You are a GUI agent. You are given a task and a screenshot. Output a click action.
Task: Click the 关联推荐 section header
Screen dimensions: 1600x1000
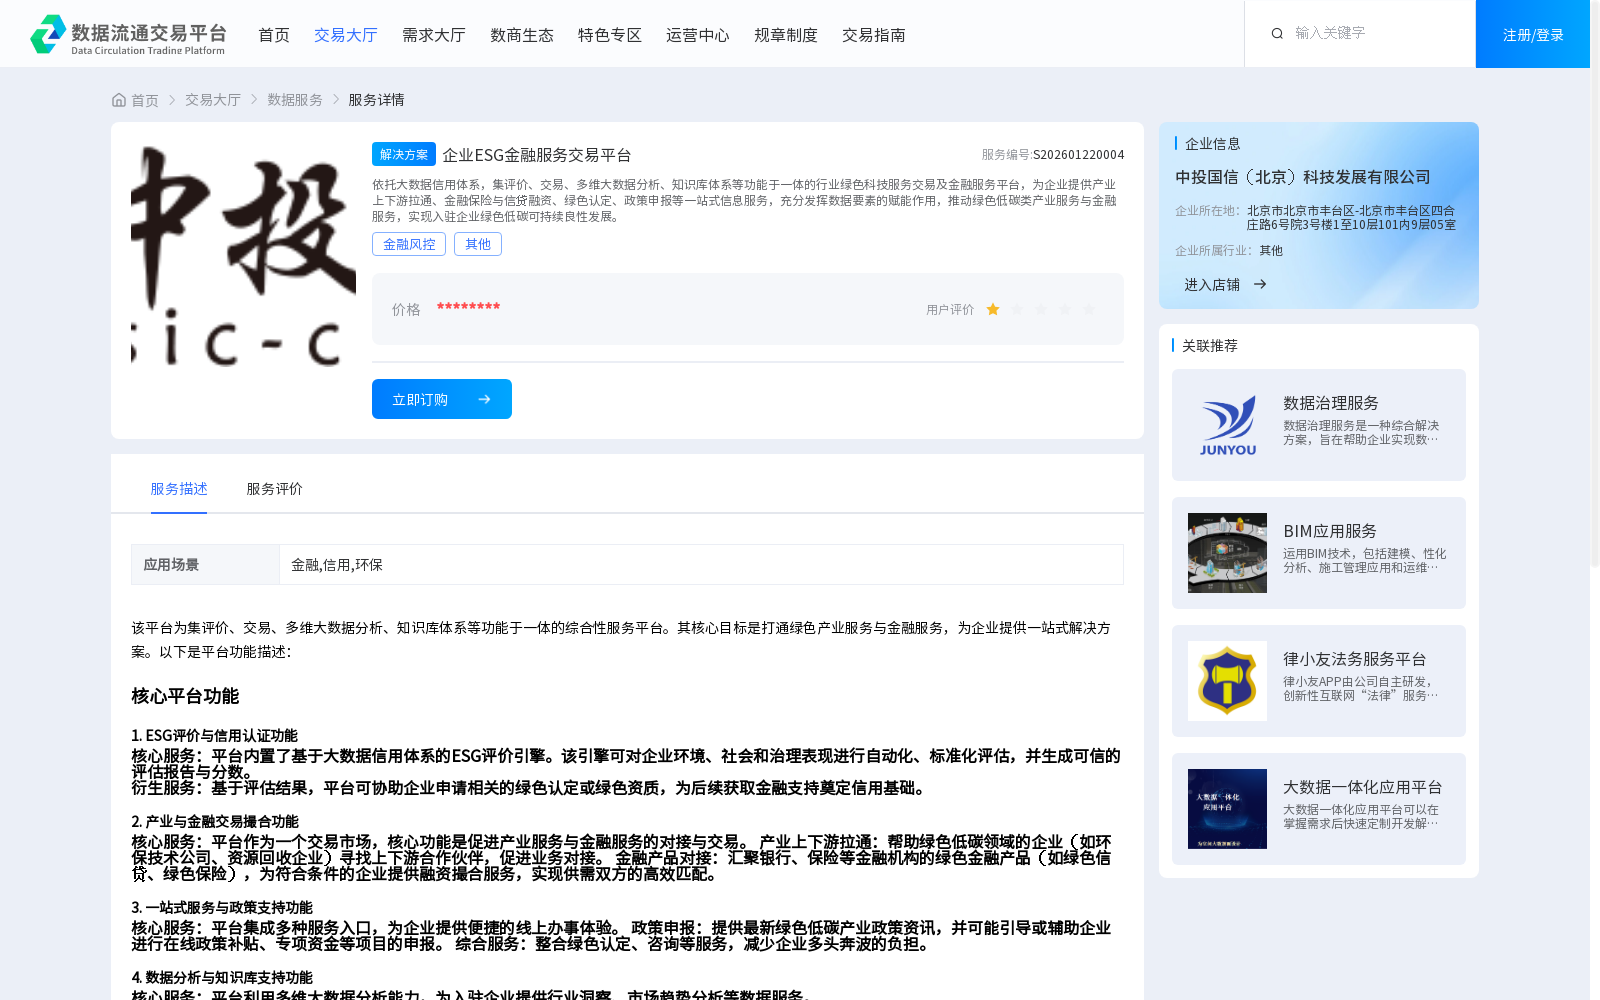tap(1210, 346)
